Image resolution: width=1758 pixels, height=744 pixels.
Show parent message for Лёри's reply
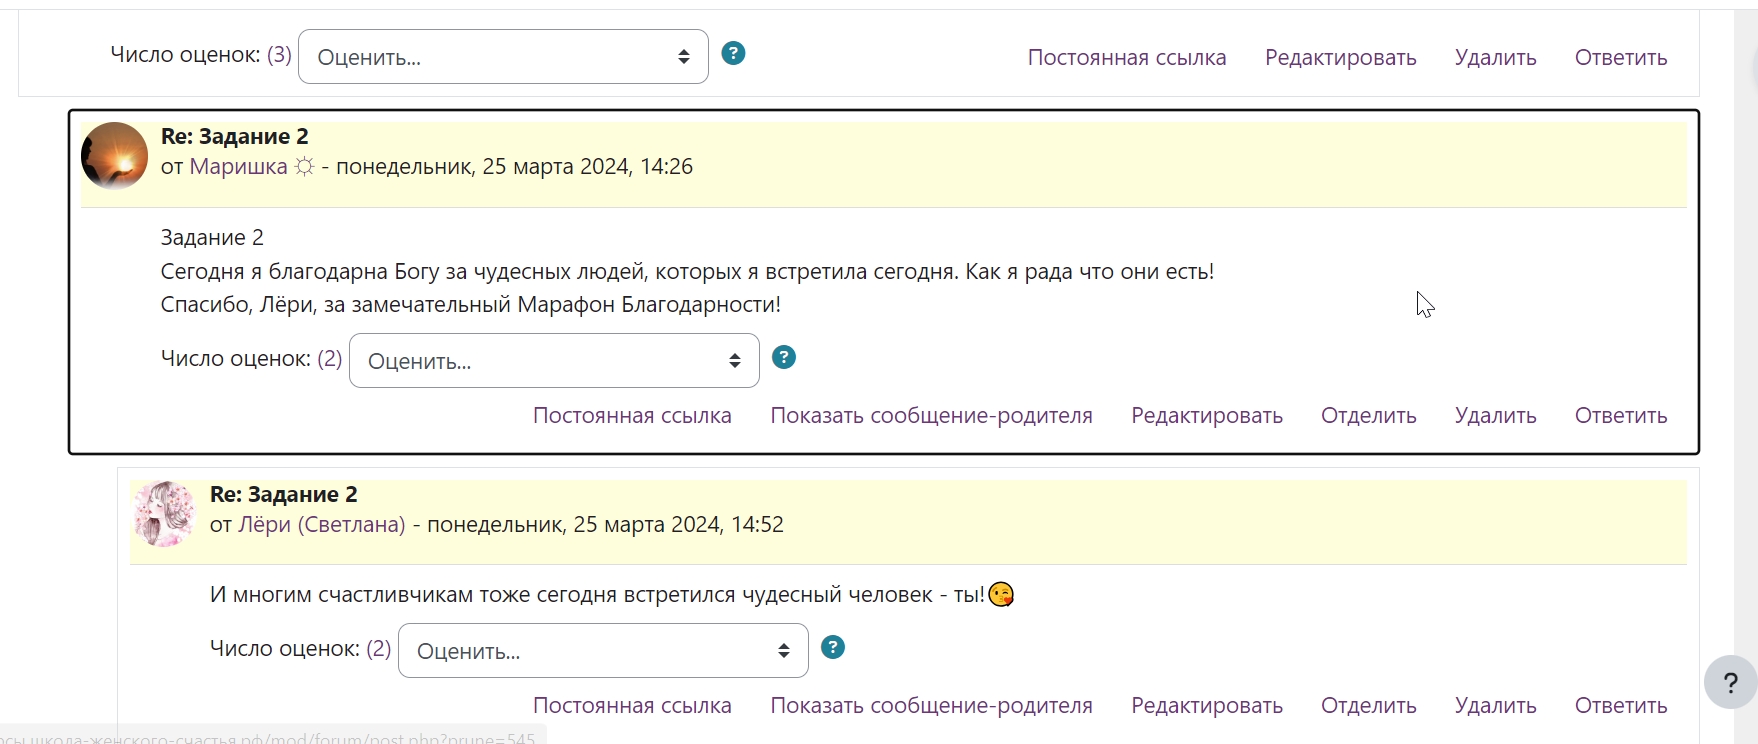pyautogui.click(x=931, y=706)
